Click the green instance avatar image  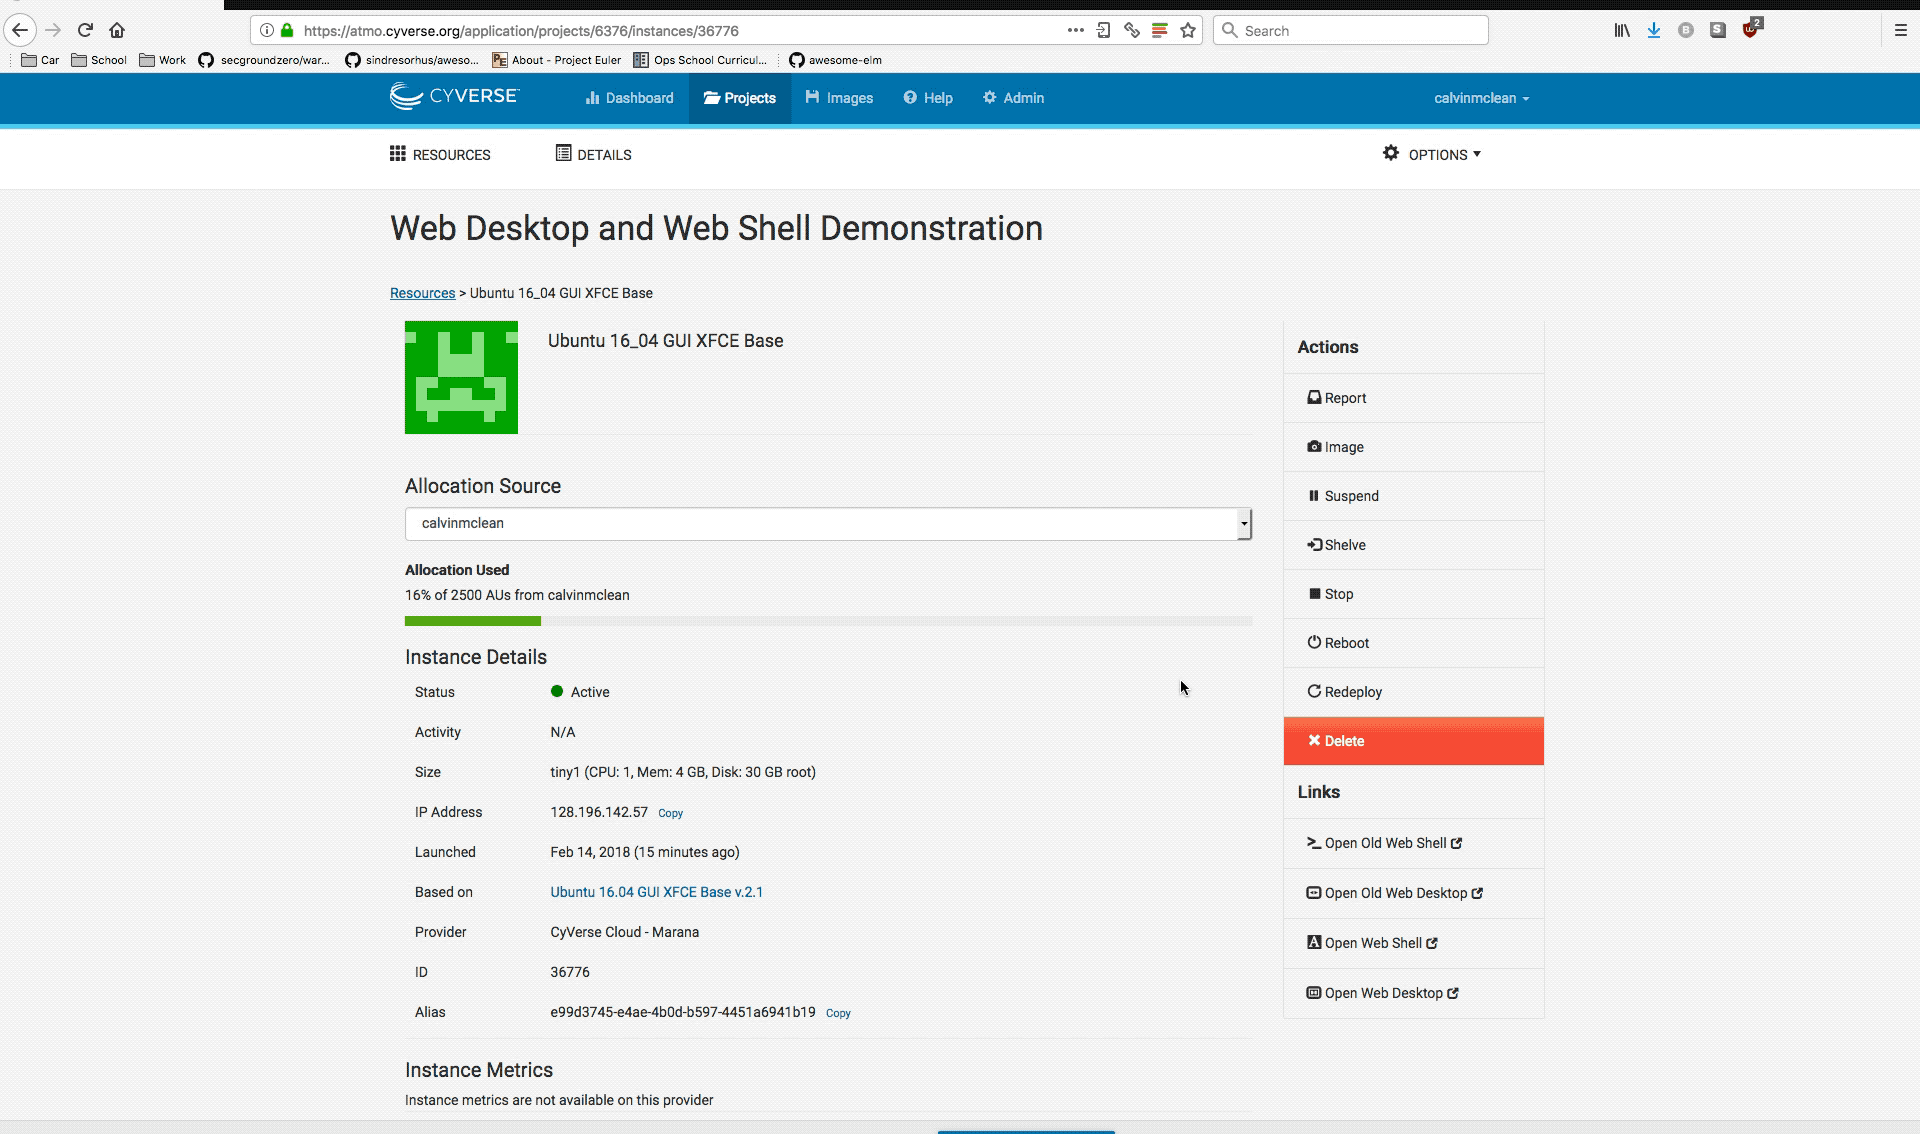click(461, 377)
